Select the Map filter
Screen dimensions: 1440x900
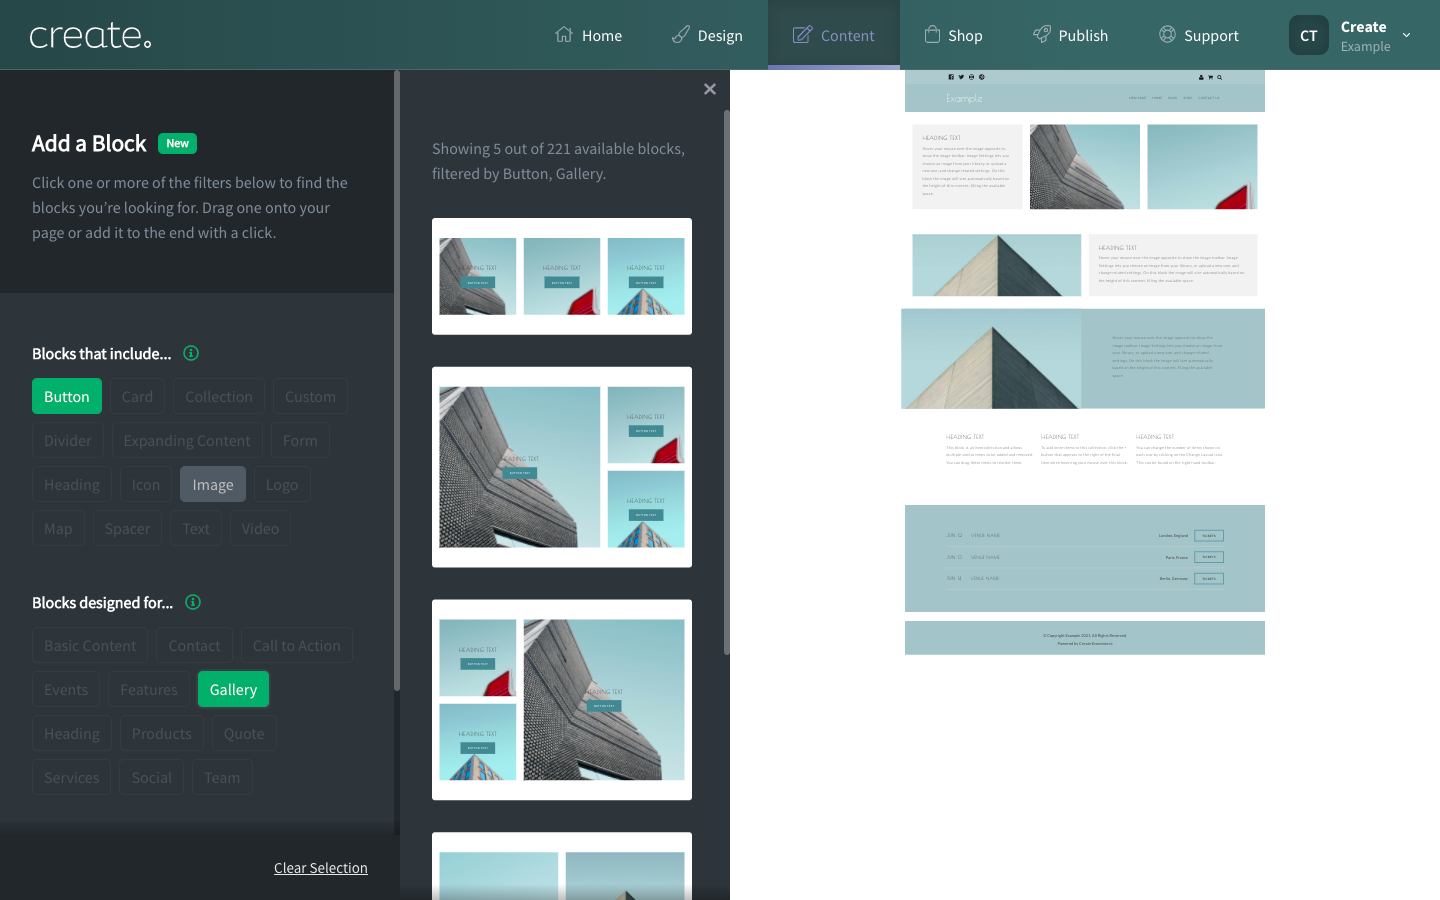[x=58, y=528]
